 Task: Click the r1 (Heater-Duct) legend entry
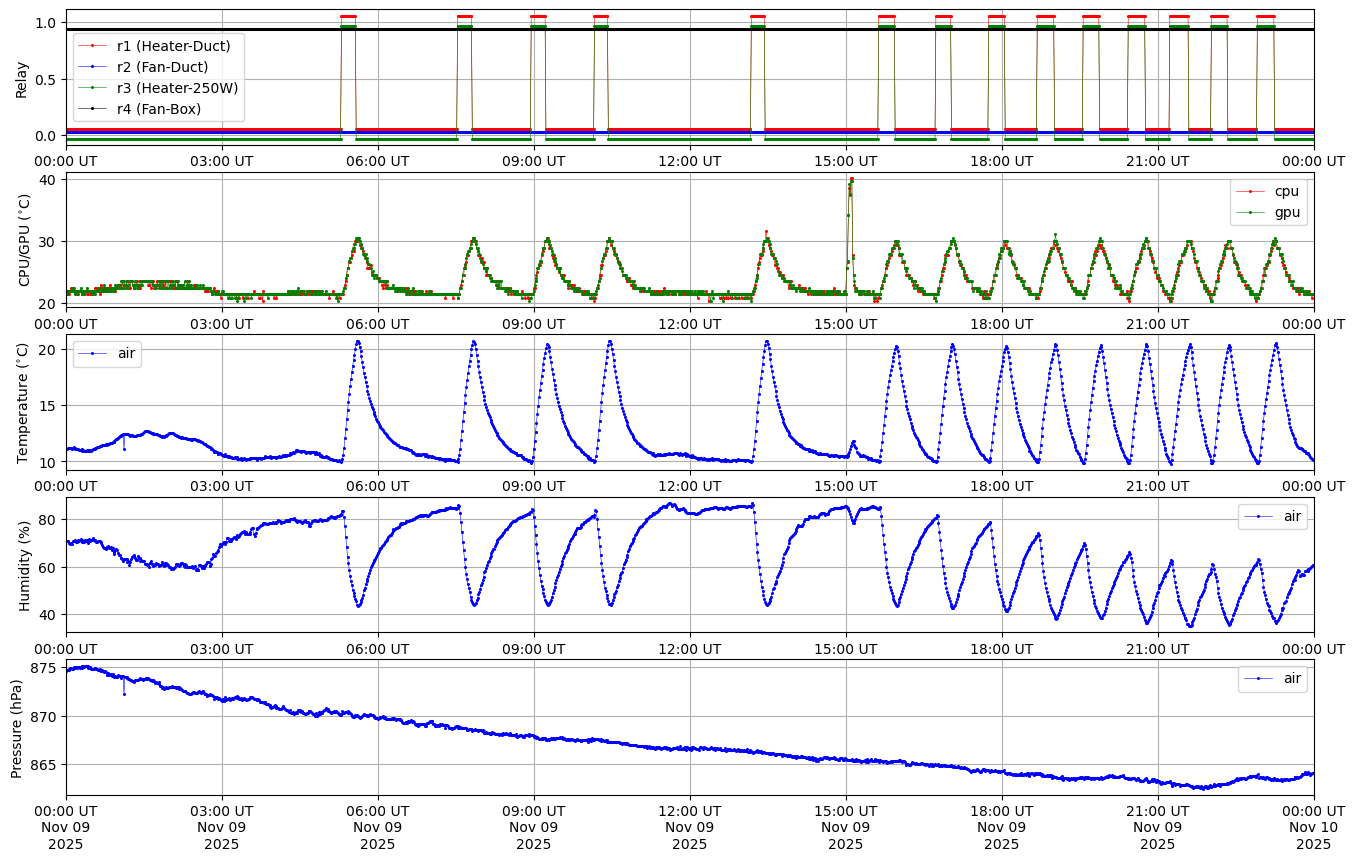click(x=173, y=46)
